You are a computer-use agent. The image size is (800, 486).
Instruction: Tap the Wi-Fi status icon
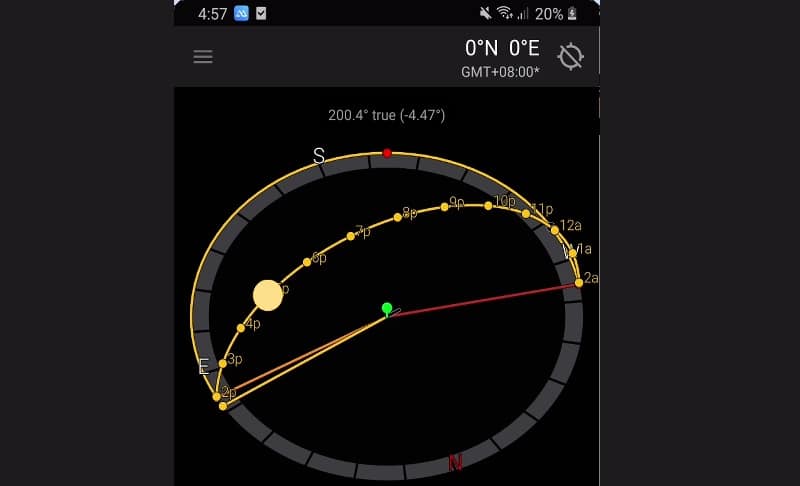505,13
